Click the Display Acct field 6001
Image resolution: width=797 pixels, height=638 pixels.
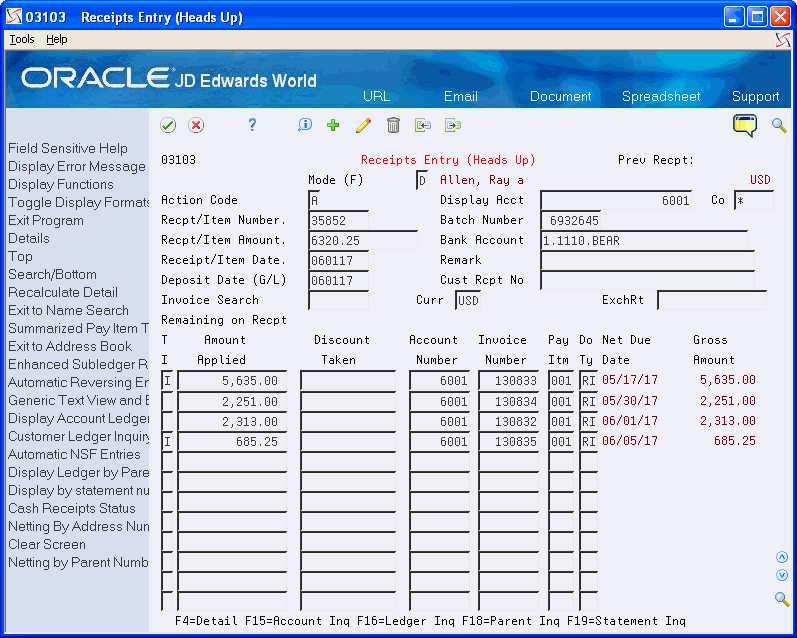pos(616,200)
